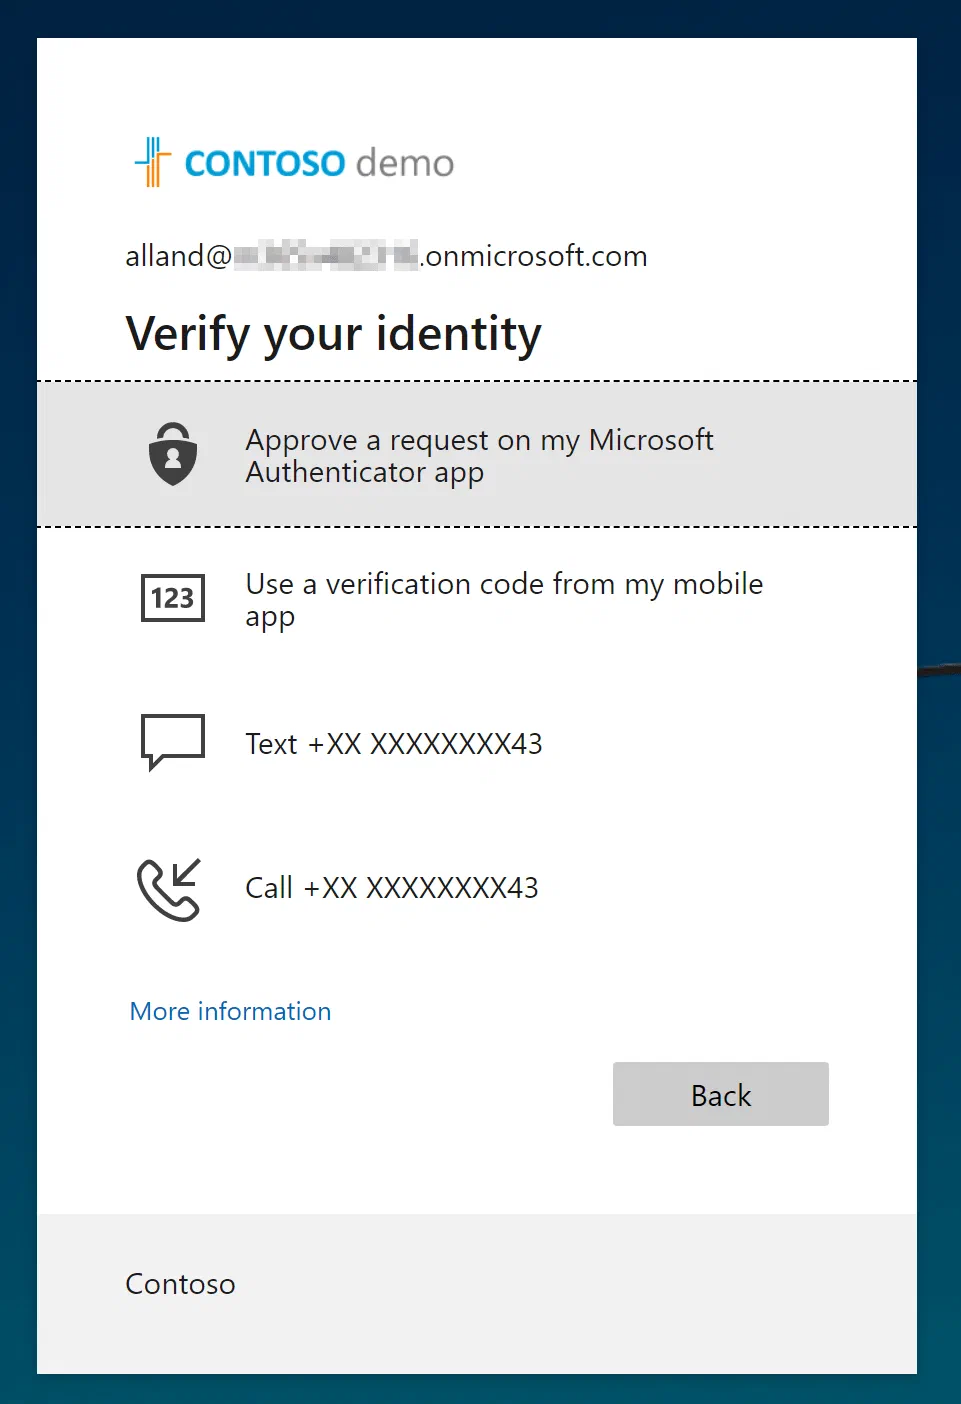Viewport: 961px width, 1404px height.
Task: Open the More information link
Action: tap(230, 1011)
